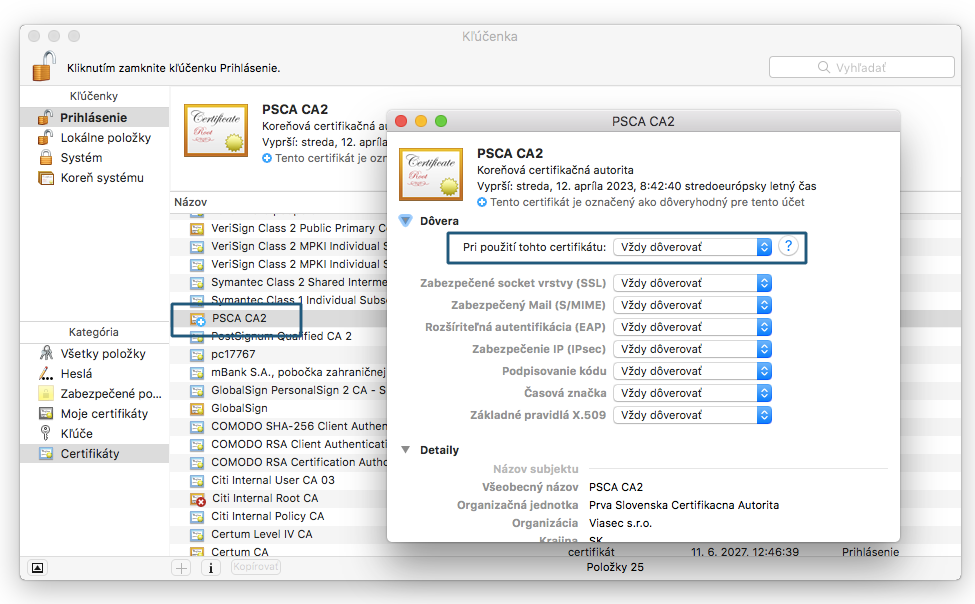
Task: Open the Zabezpečené socket vrstvy (SSL) dropdown
Action: [693, 283]
